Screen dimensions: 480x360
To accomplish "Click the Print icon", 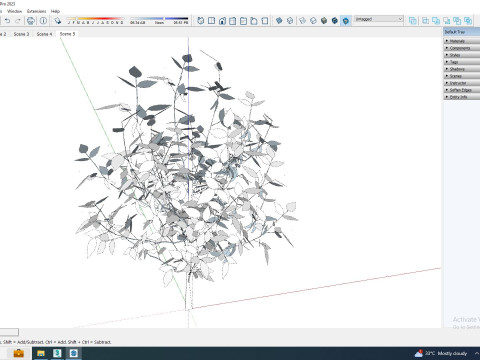I will (31, 21).
